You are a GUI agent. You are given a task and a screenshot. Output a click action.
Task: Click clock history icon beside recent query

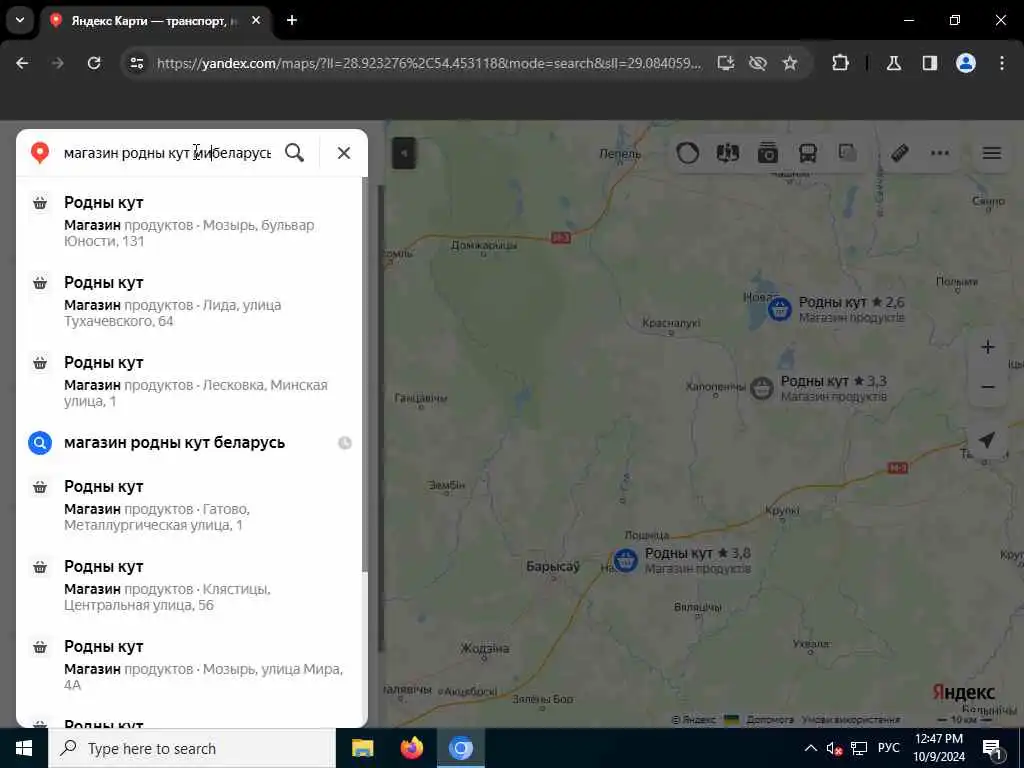(345, 443)
